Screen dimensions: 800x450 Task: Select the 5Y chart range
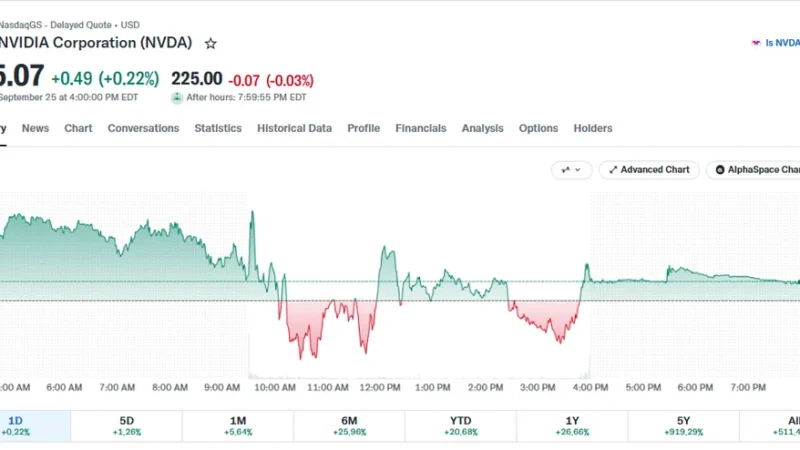coord(684,426)
